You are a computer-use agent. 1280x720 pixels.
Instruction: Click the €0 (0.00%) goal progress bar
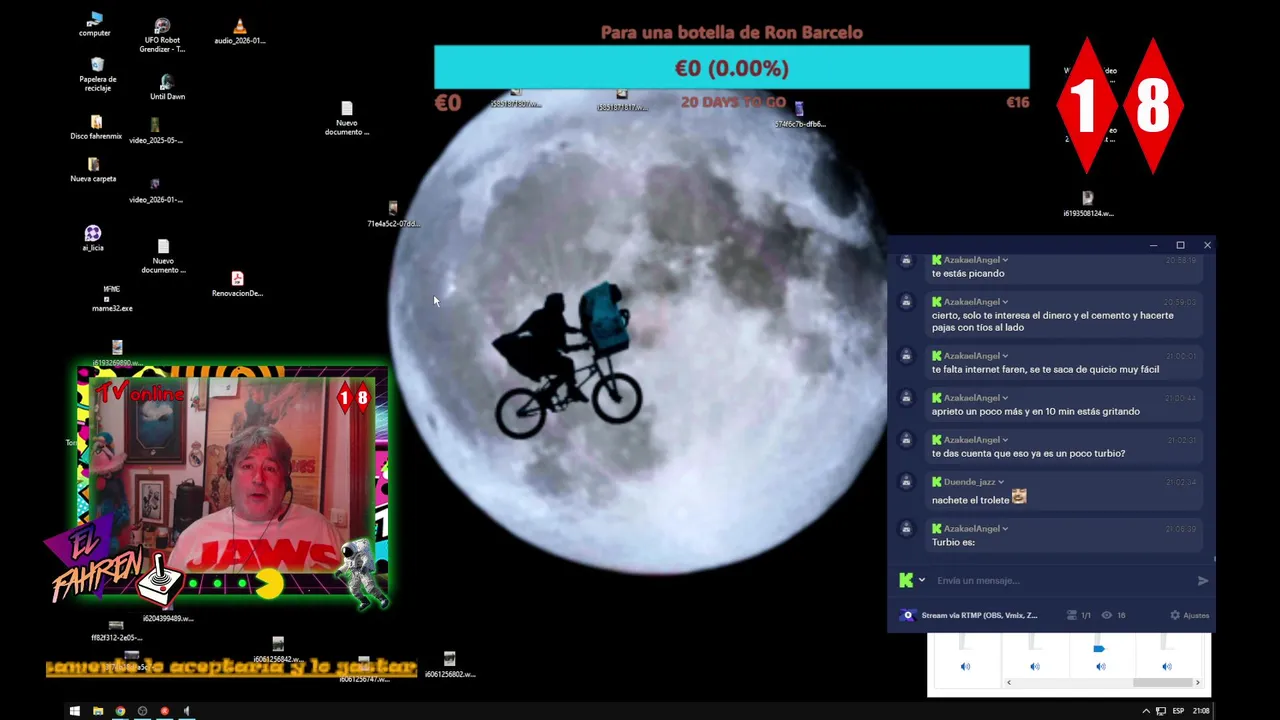click(x=732, y=68)
